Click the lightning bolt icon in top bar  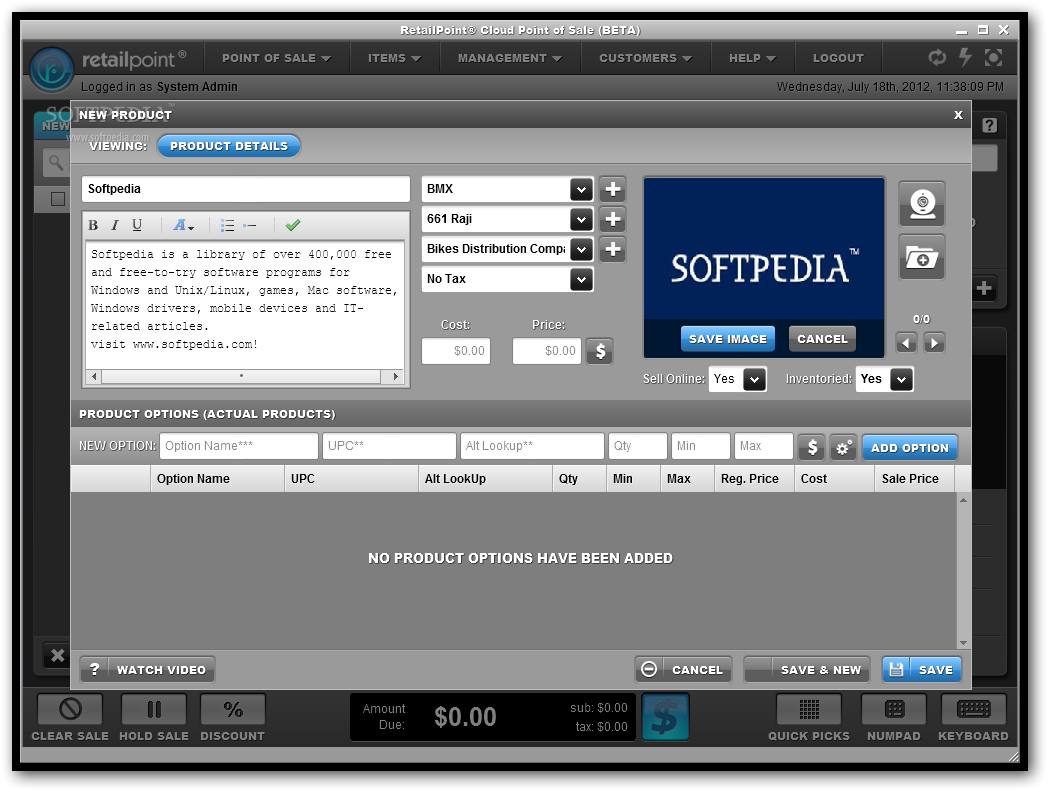tap(965, 58)
